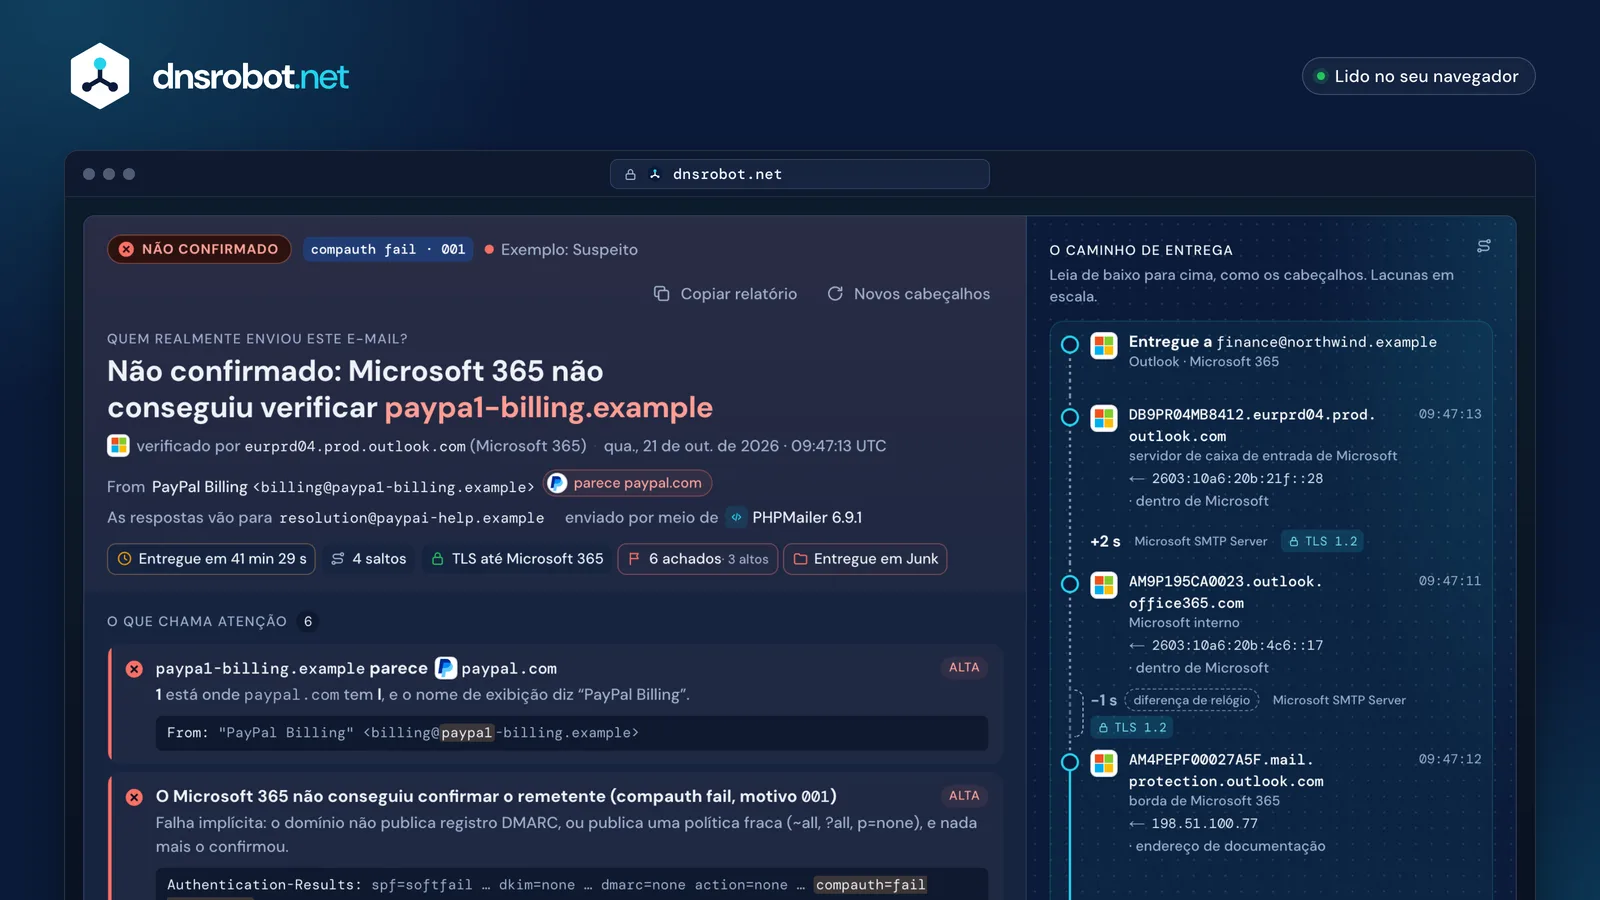The height and width of the screenshot is (900, 1600).
Task: Click the Microsoft logo beside 'verificado por'
Action: click(x=118, y=446)
